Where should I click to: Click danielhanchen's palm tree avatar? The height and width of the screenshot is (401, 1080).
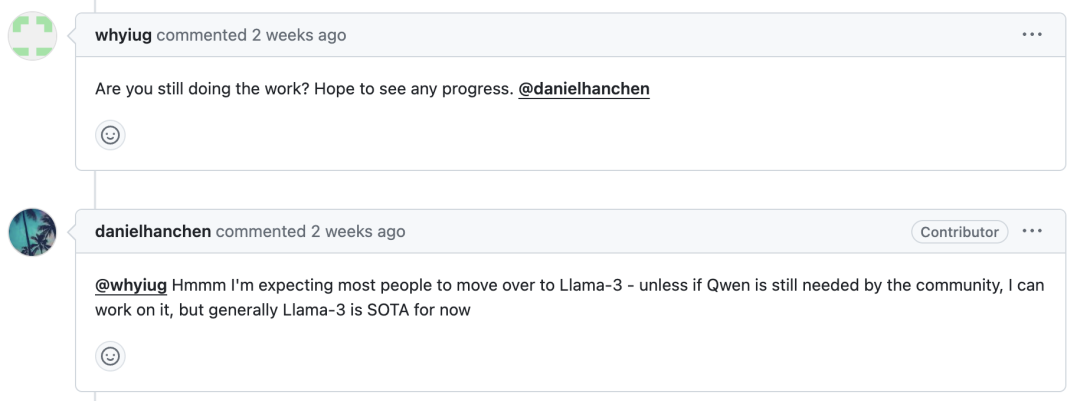point(32,232)
